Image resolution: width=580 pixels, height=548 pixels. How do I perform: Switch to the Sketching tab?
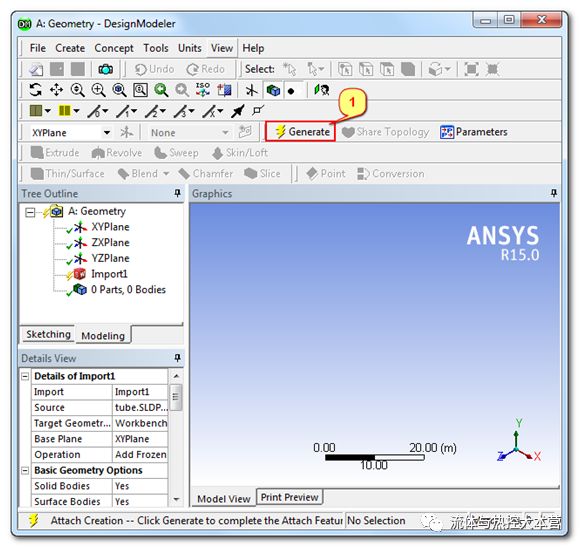tap(48, 334)
